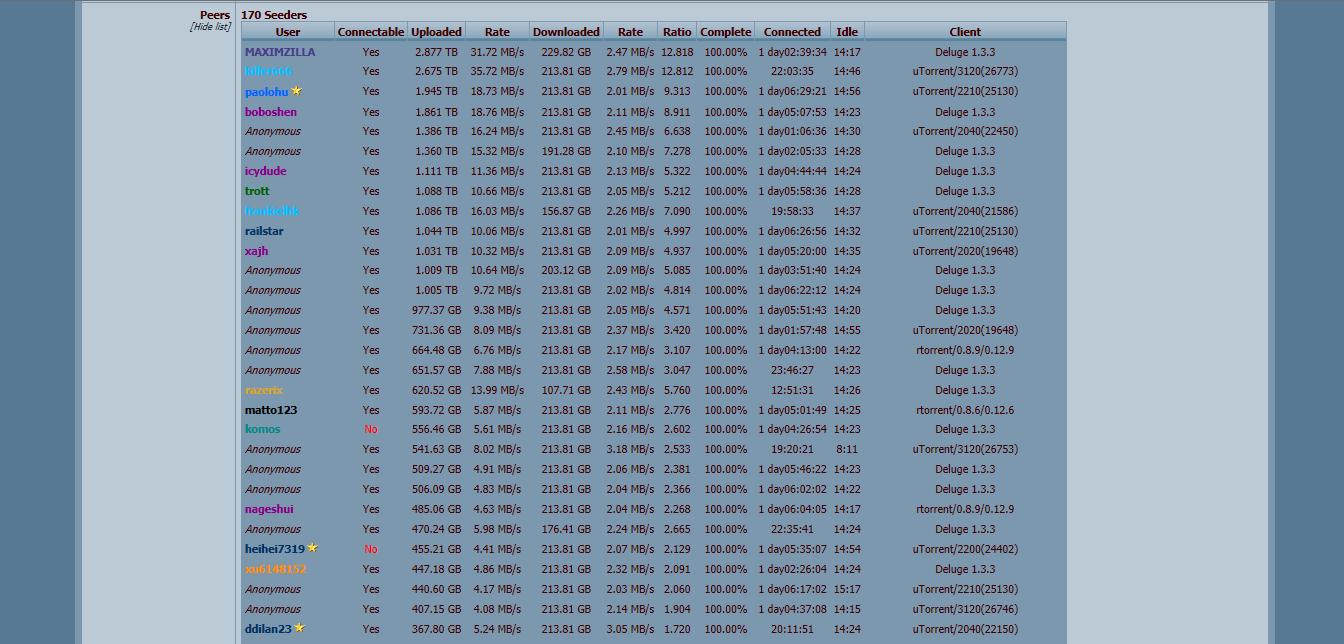The height and width of the screenshot is (644, 1344).
Task: Click the Complete column header
Action: (x=725, y=32)
